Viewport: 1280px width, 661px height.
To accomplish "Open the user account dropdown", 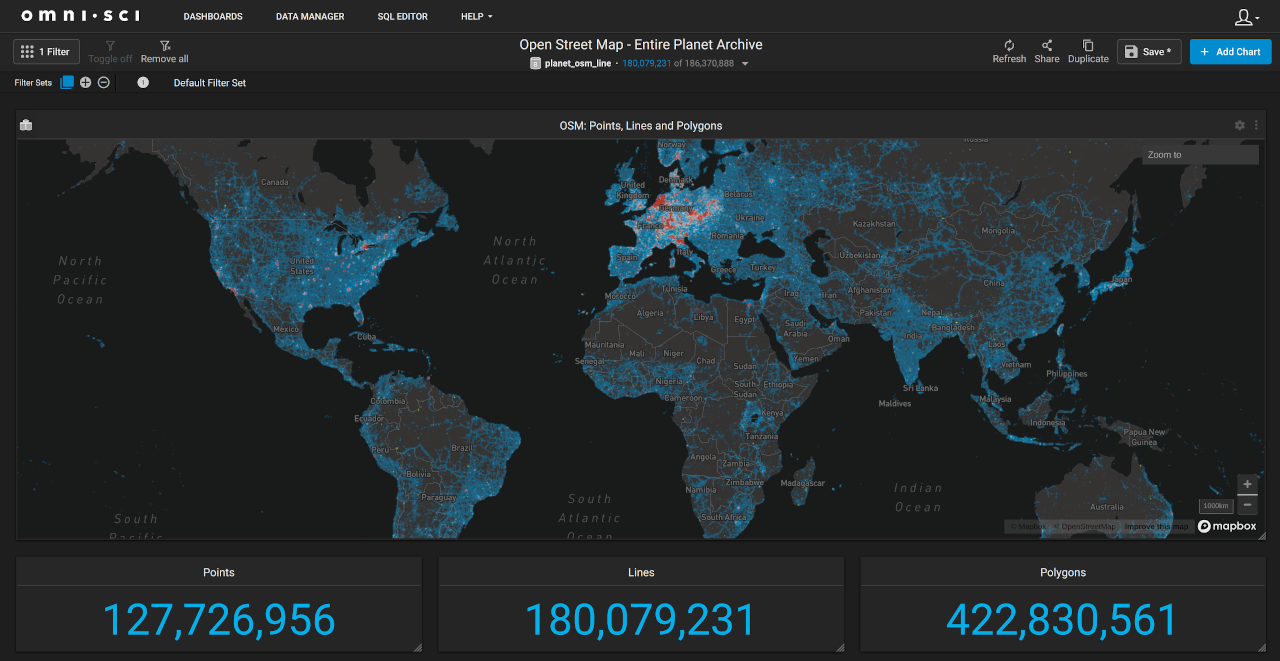I will click(x=1246, y=17).
